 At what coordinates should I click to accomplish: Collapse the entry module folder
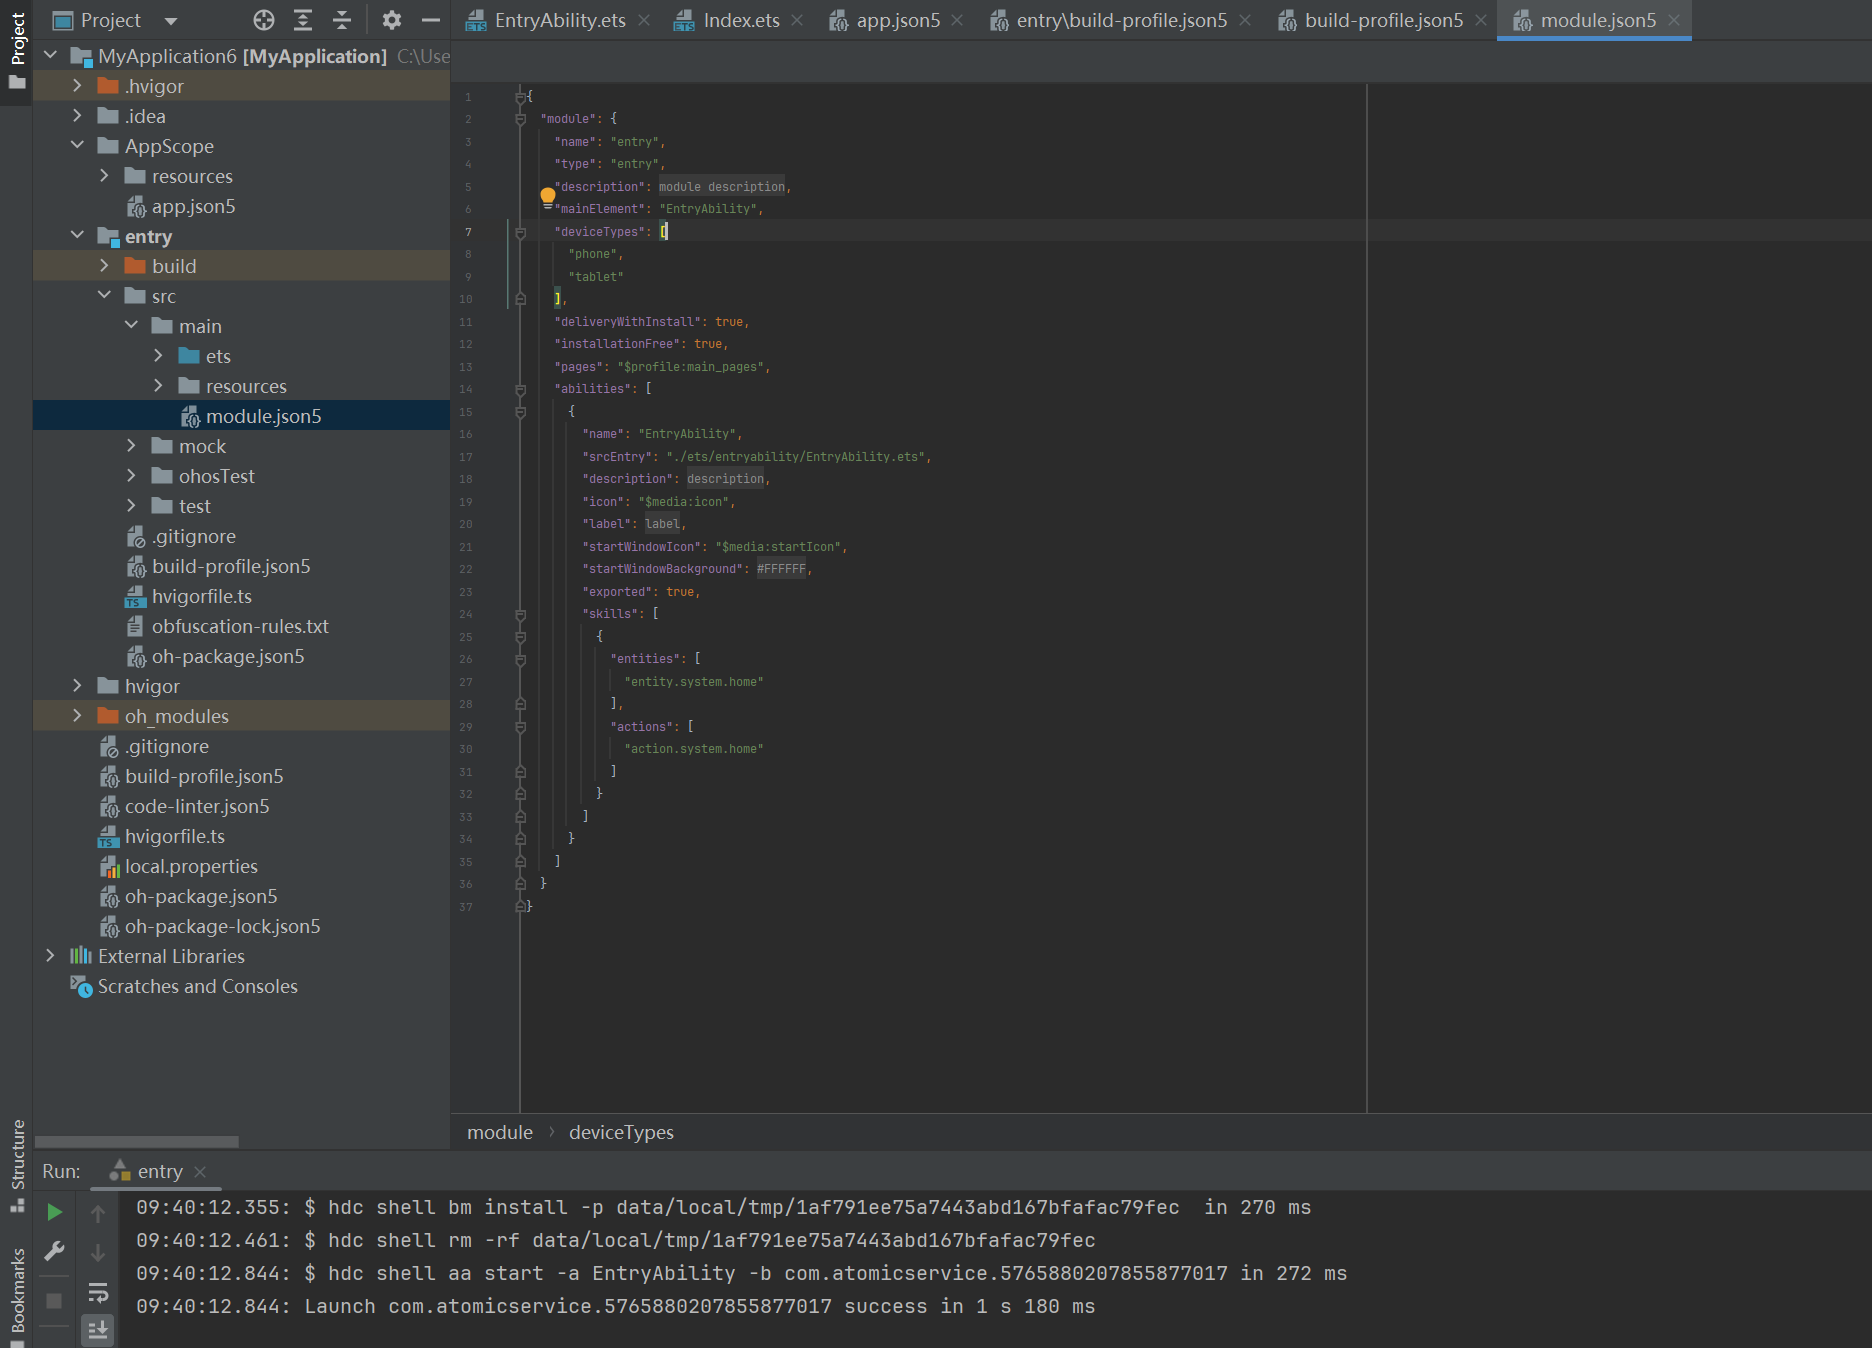[77, 236]
